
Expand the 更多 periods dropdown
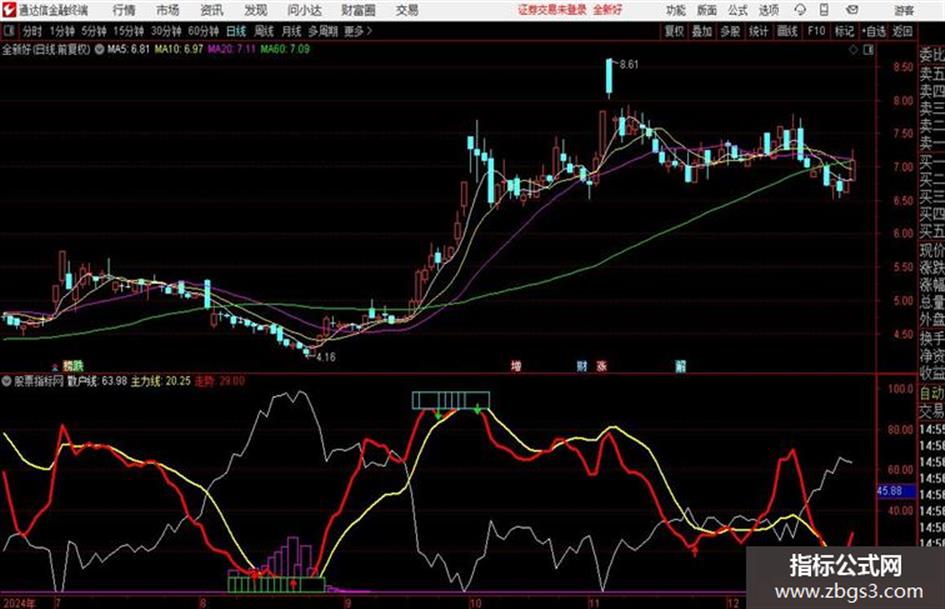pos(358,31)
